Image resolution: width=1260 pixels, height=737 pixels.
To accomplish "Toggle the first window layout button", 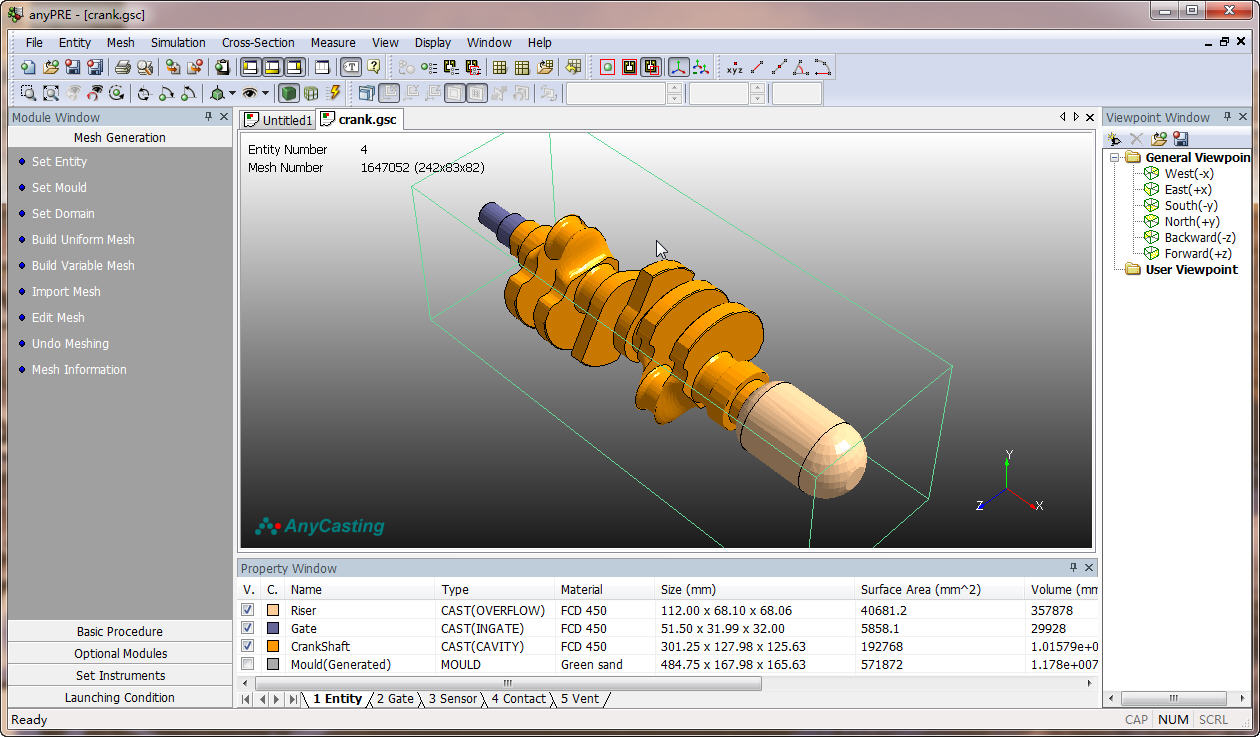I will click(250, 67).
